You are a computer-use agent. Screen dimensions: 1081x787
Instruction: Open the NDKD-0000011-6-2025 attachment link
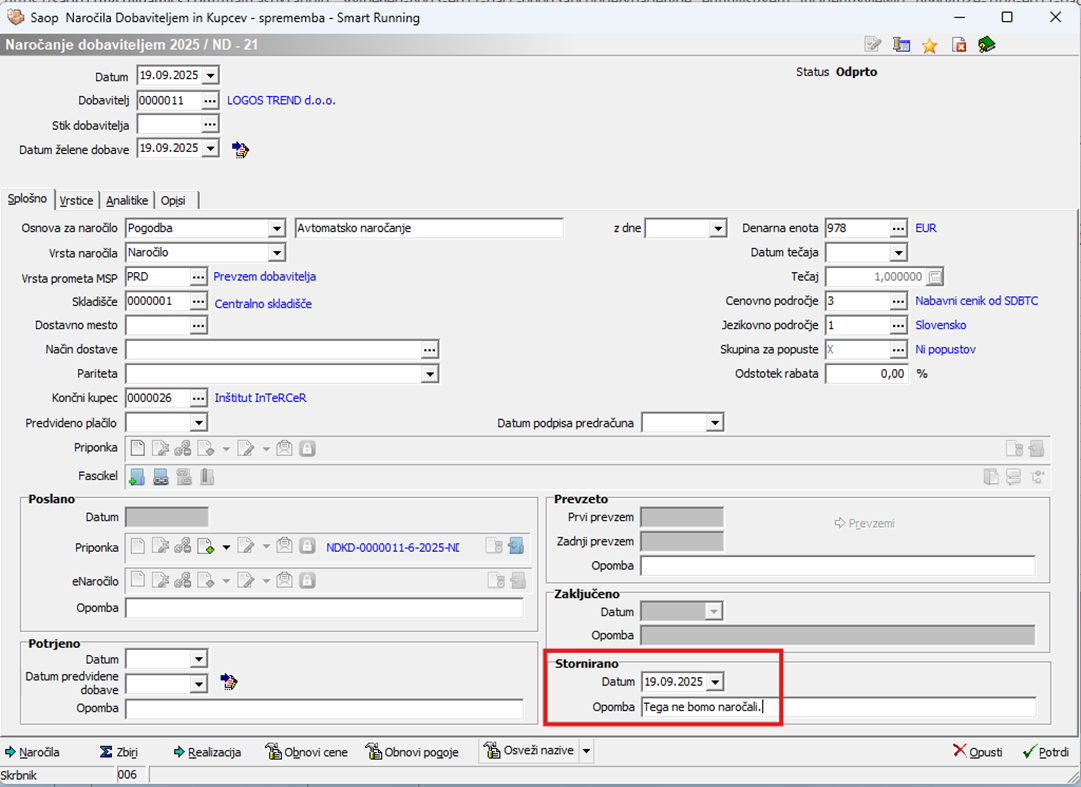tap(392, 547)
